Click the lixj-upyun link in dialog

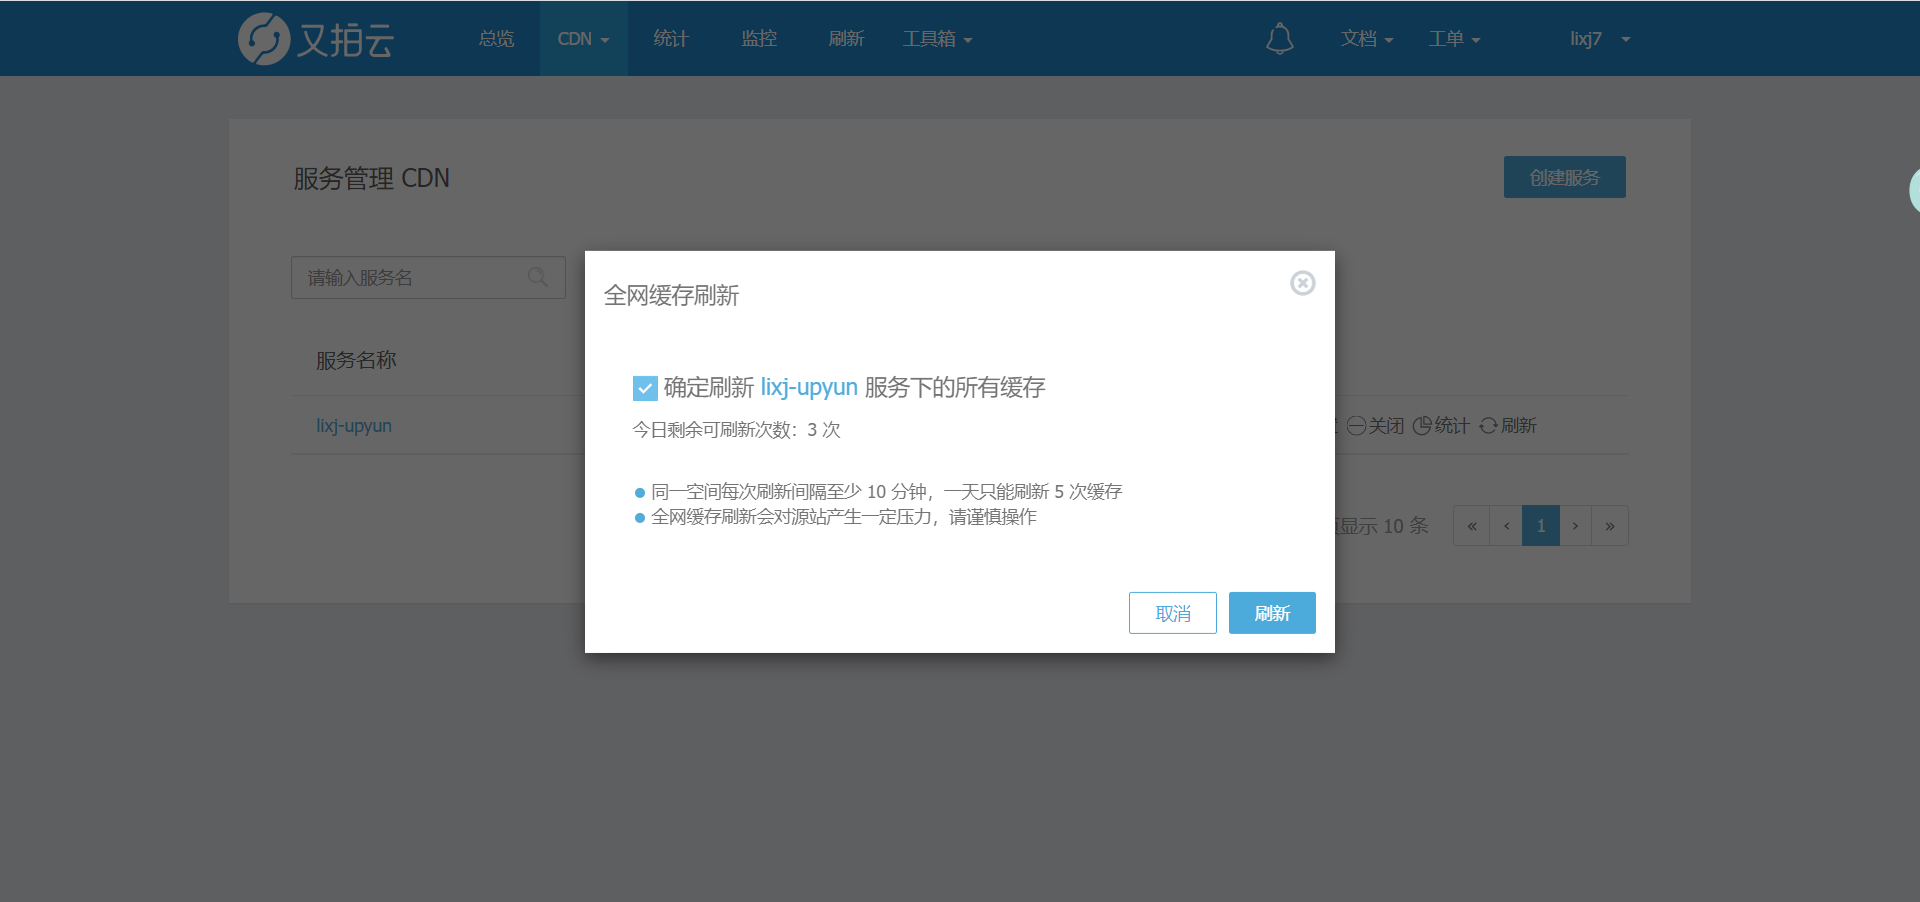click(x=809, y=387)
